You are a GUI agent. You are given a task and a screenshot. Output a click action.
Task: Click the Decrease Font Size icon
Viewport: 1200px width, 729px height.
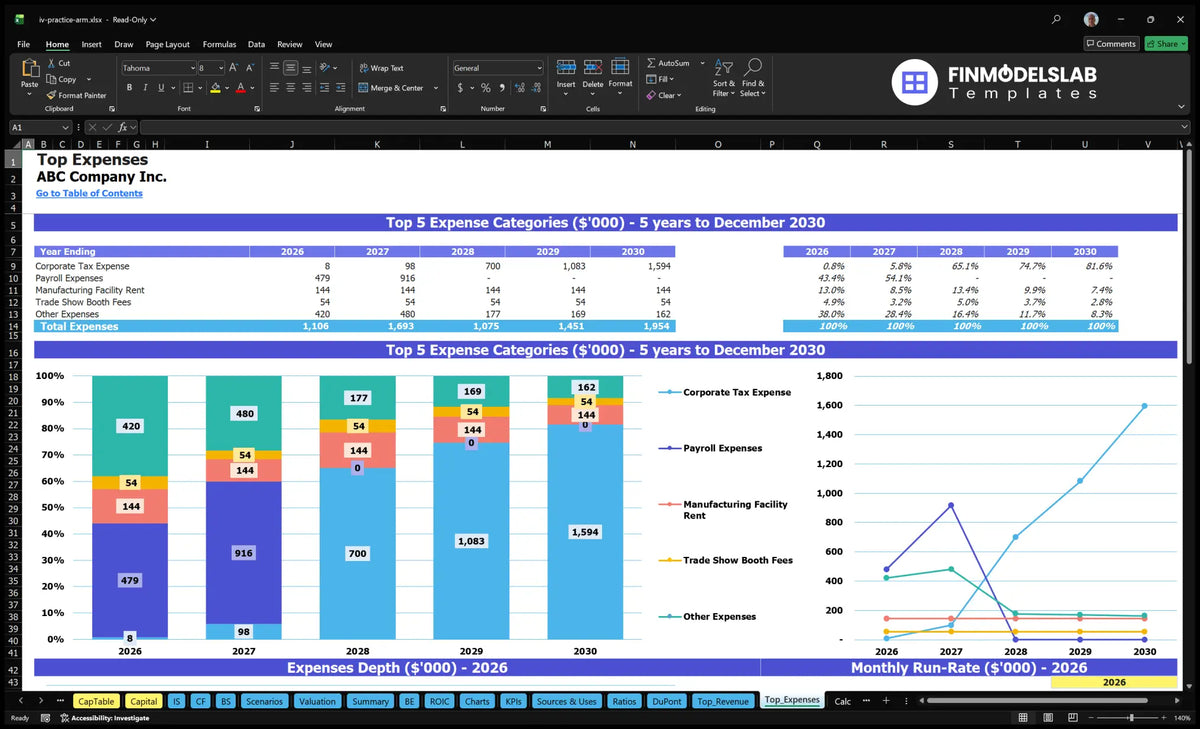coord(250,68)
